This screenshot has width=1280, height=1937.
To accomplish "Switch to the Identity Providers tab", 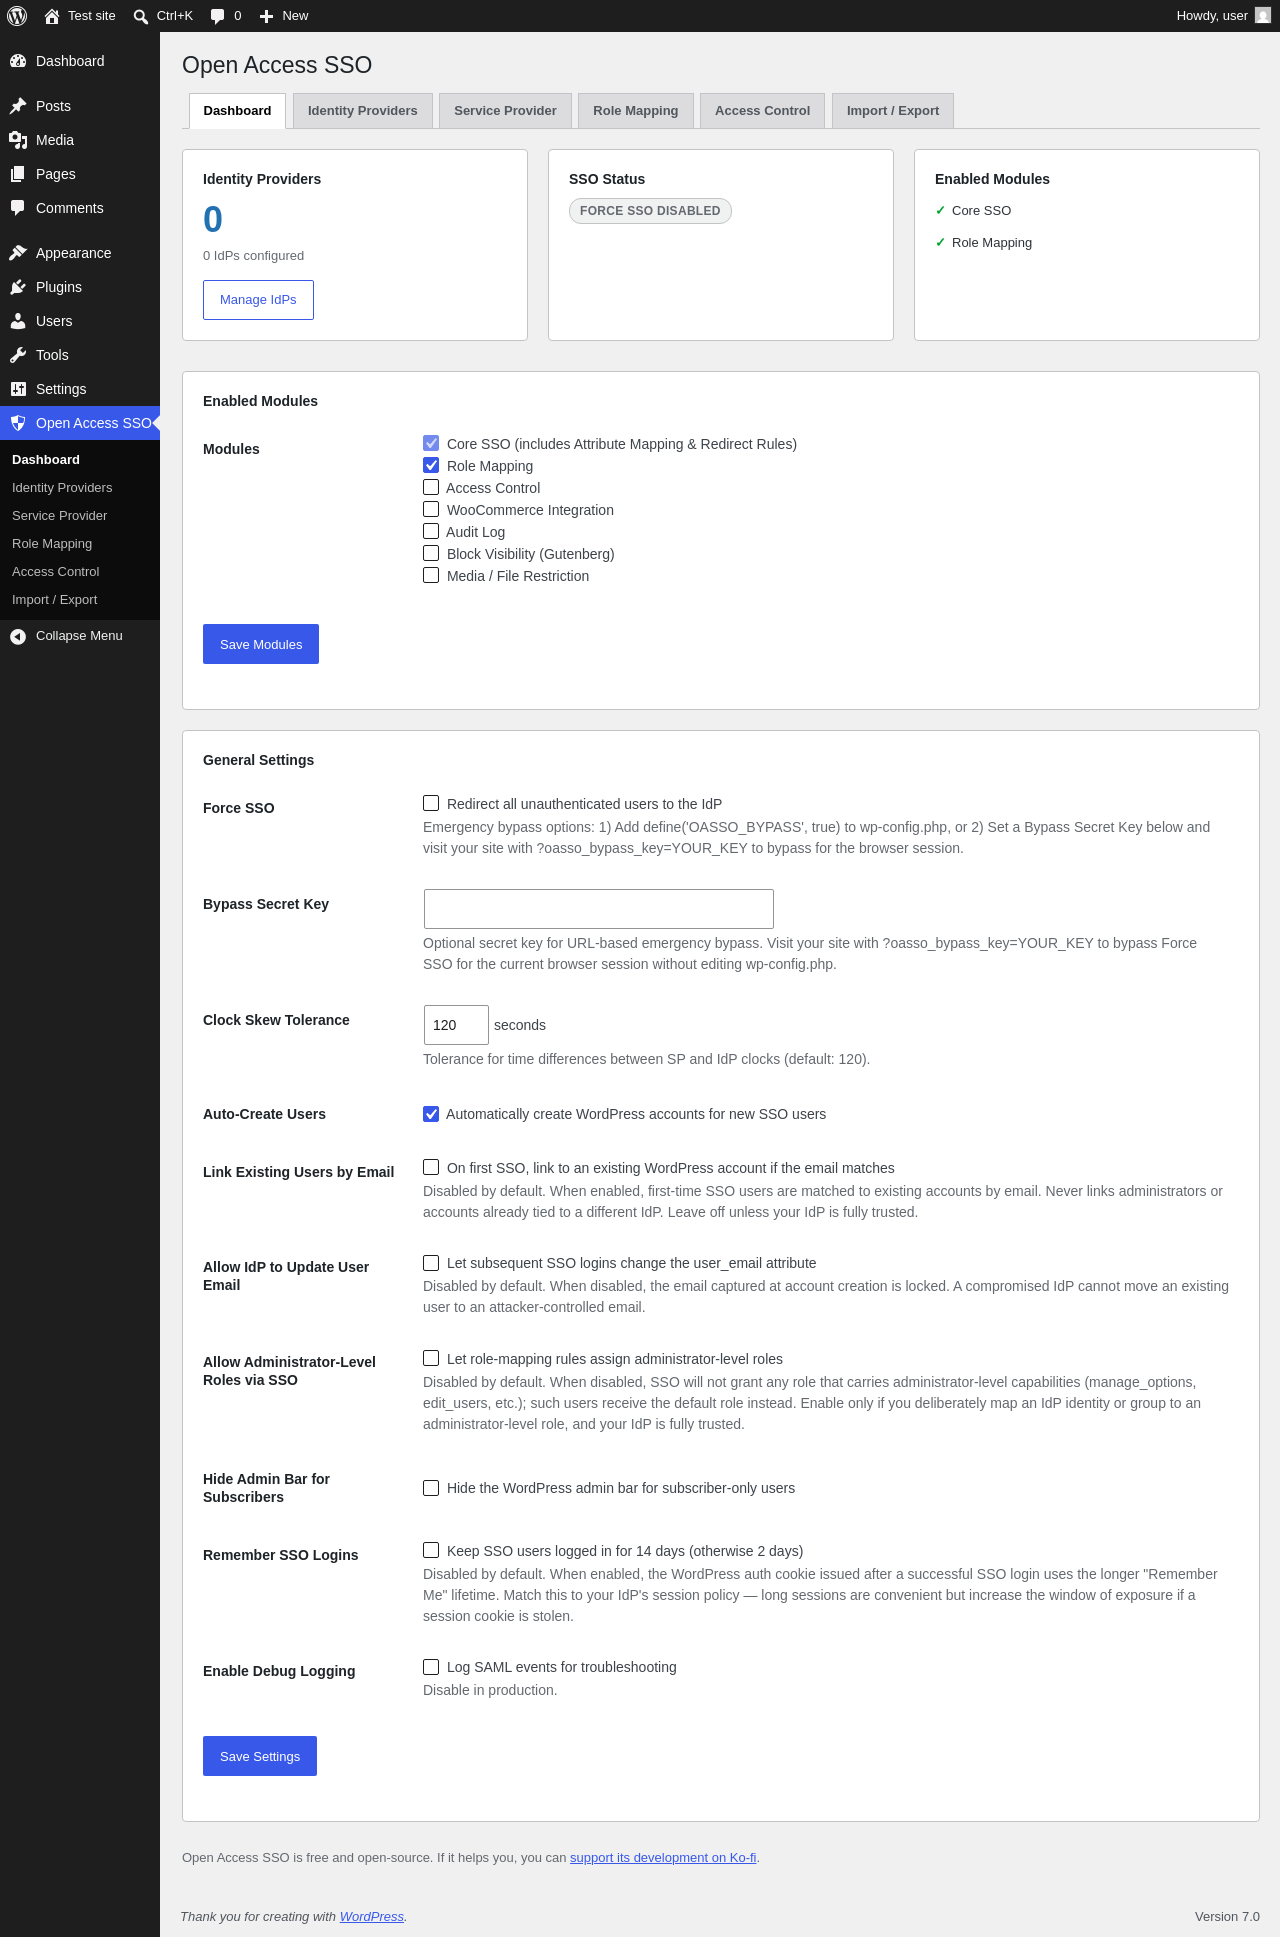I will 363,111.
